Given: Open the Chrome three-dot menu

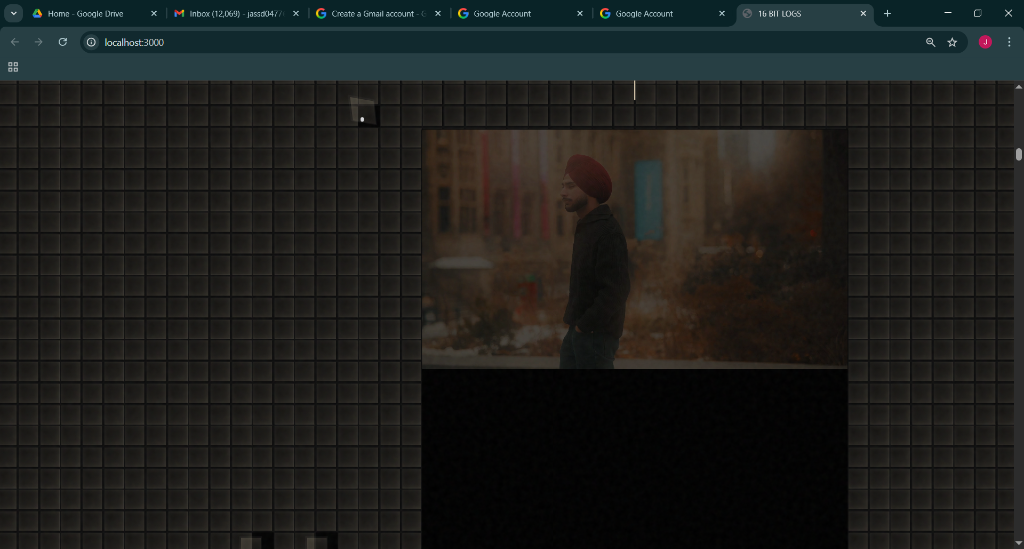Looking at the screenshot, I should tap(1009, 42).
